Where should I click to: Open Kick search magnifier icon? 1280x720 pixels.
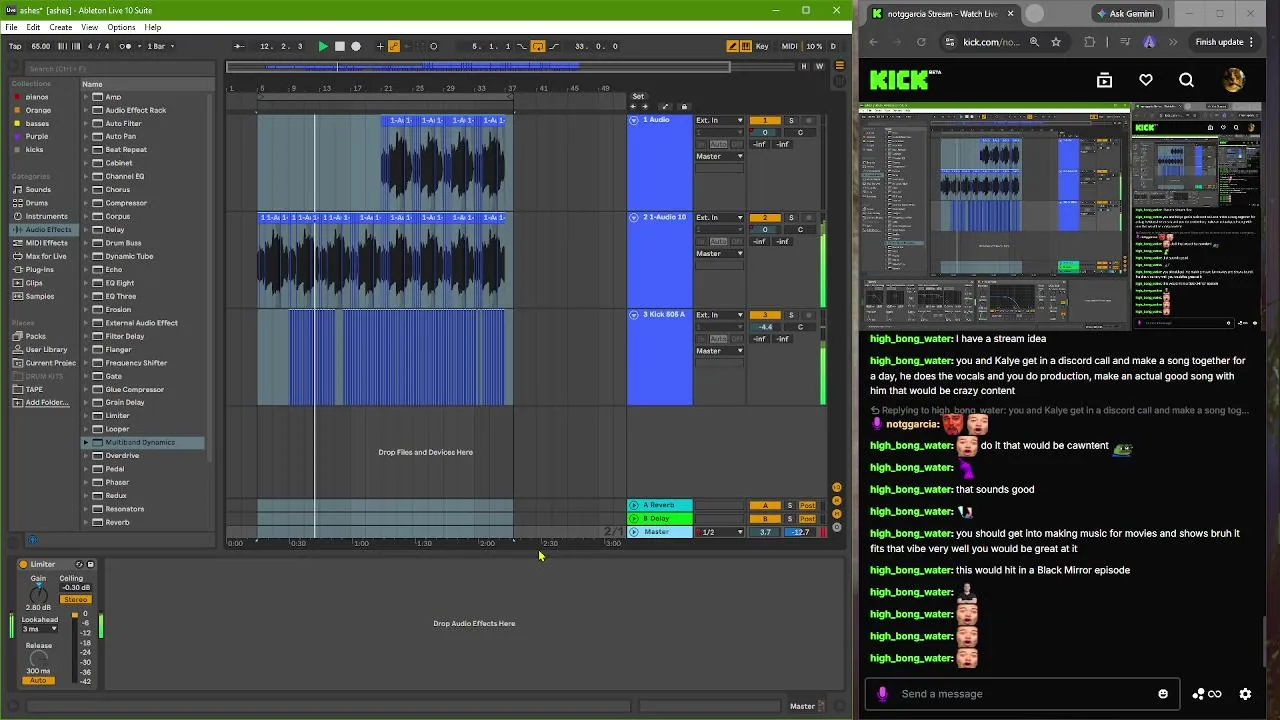tap(1186, 80)
